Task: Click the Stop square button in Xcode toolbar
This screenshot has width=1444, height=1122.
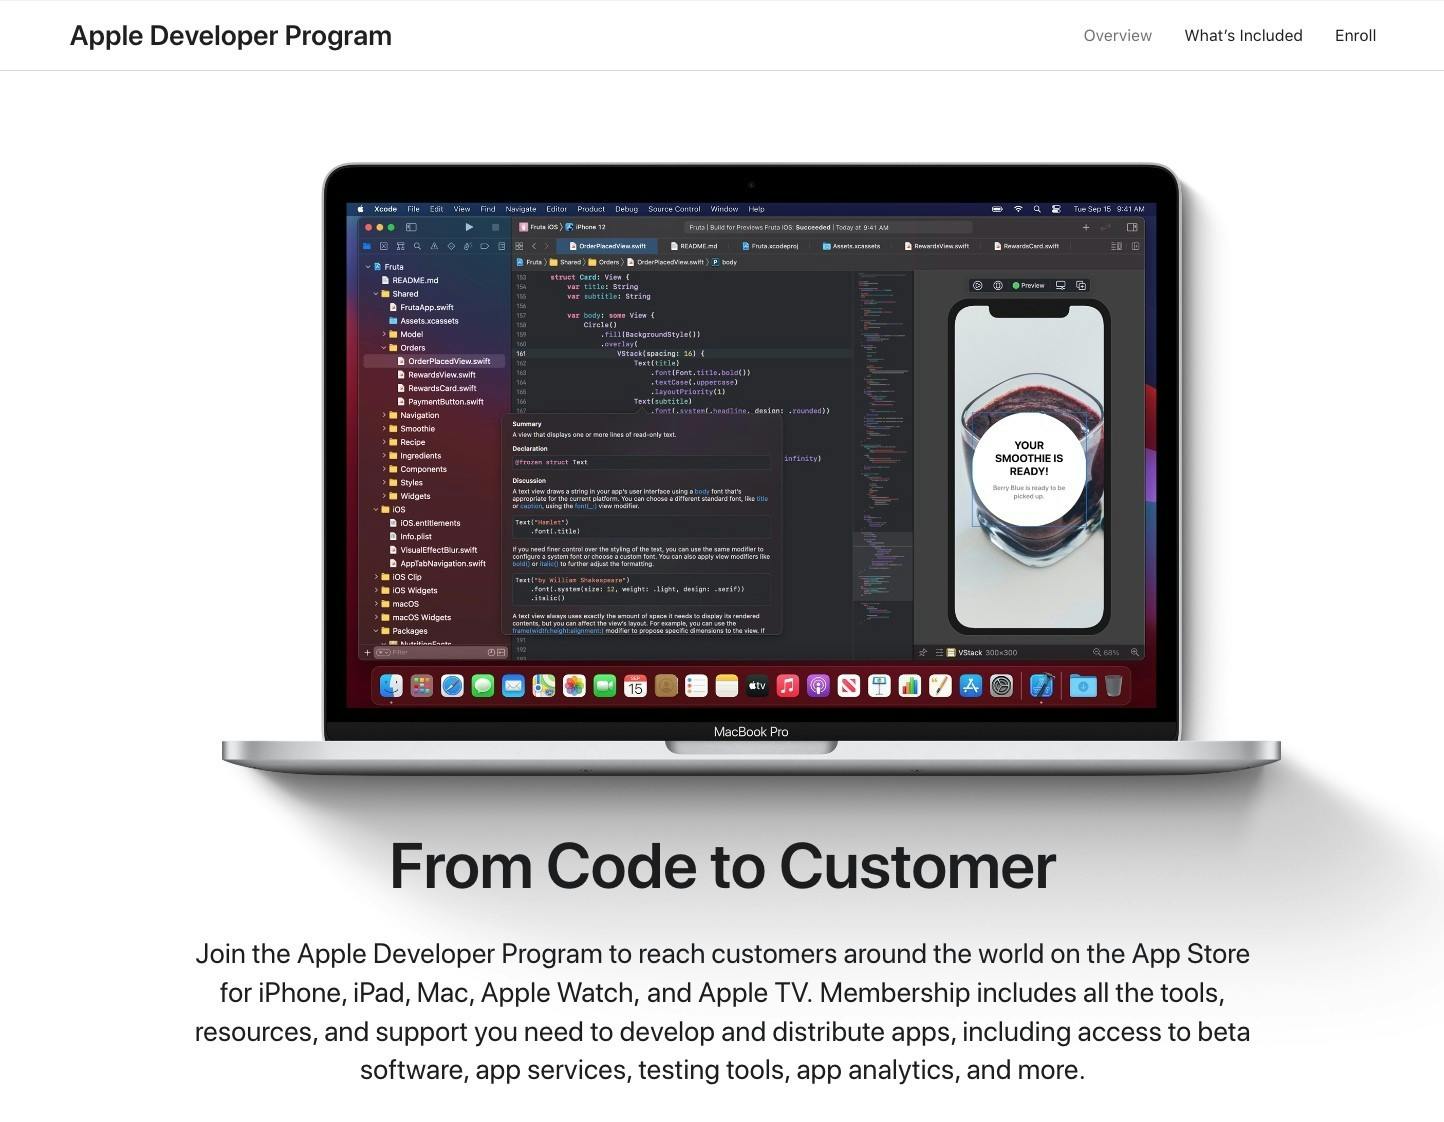Action: pyautogui.click(x=495, y=227)
